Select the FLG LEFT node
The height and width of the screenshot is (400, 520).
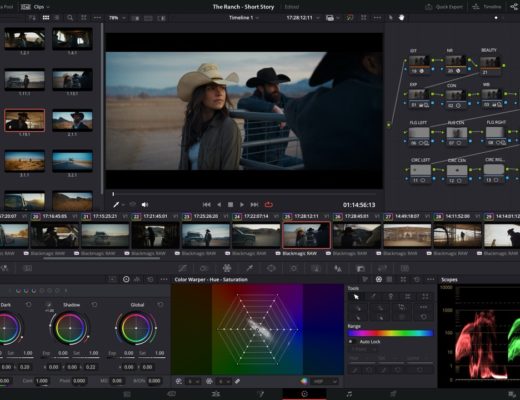click(x=419, y=136)
